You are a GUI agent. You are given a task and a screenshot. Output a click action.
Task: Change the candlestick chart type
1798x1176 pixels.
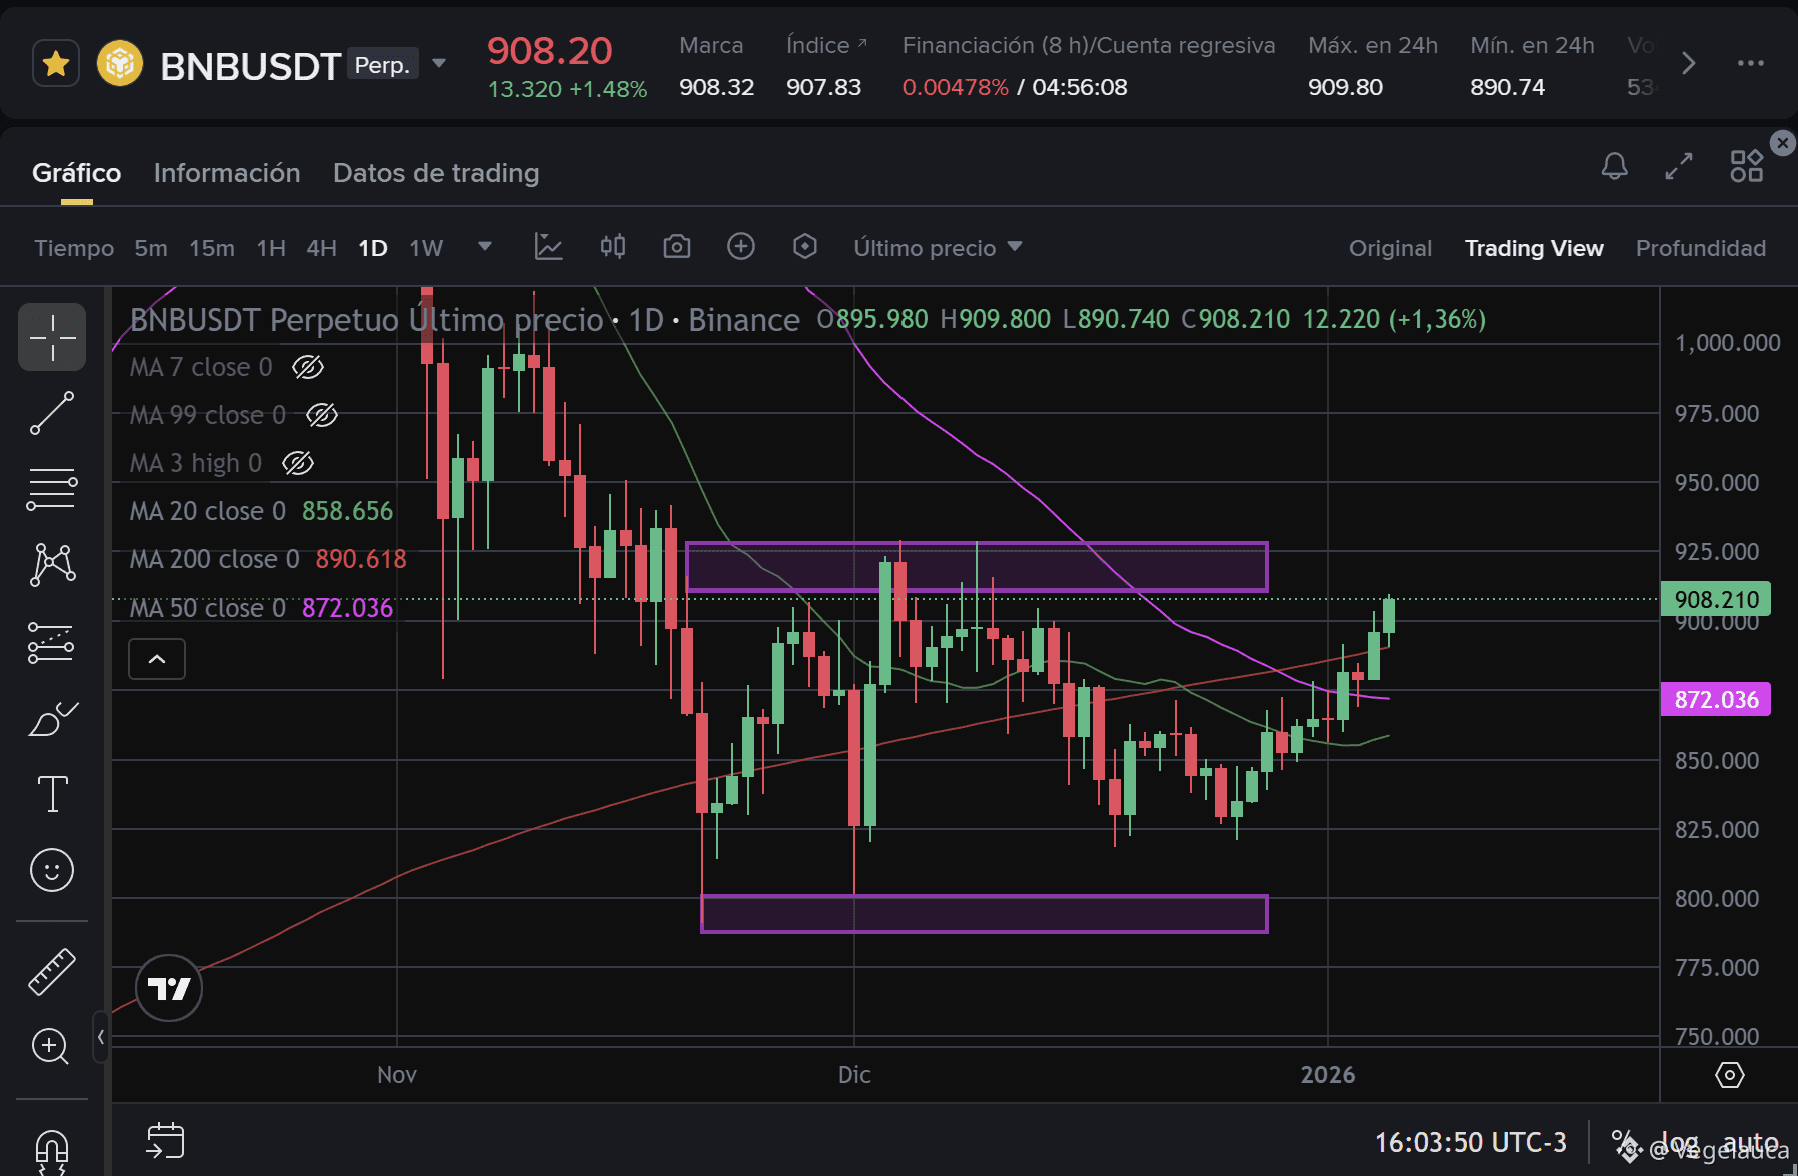pyautogui.click(x=613, y=246)
